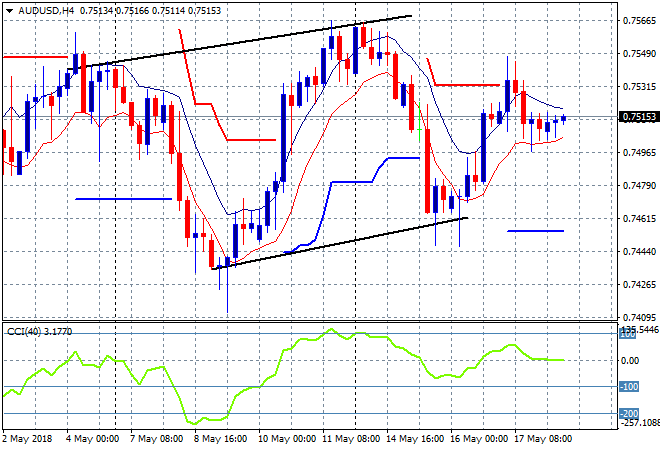The height and width of the screenshot is (450, 660).
Task: Click the CCI -100 level label
Action: pyautogui.click(x=629, y=386)
